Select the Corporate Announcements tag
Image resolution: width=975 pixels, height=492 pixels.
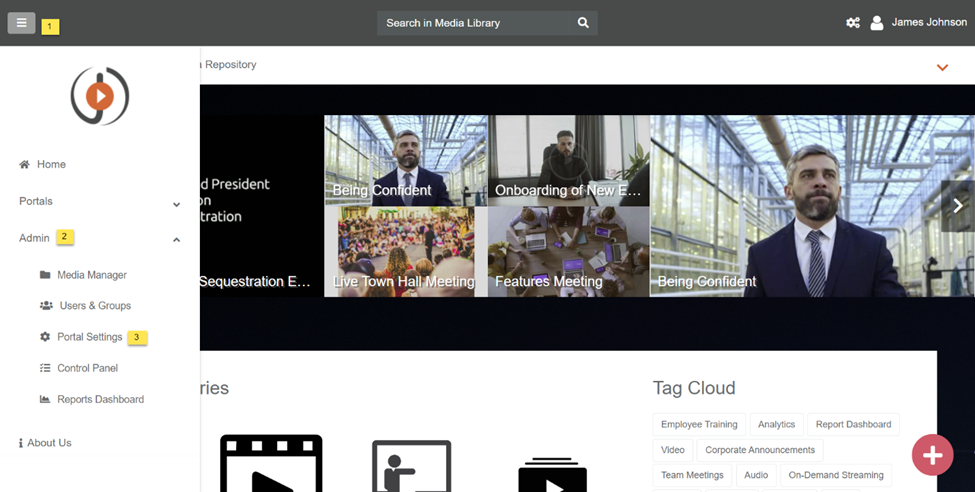(x=759, y=450)
